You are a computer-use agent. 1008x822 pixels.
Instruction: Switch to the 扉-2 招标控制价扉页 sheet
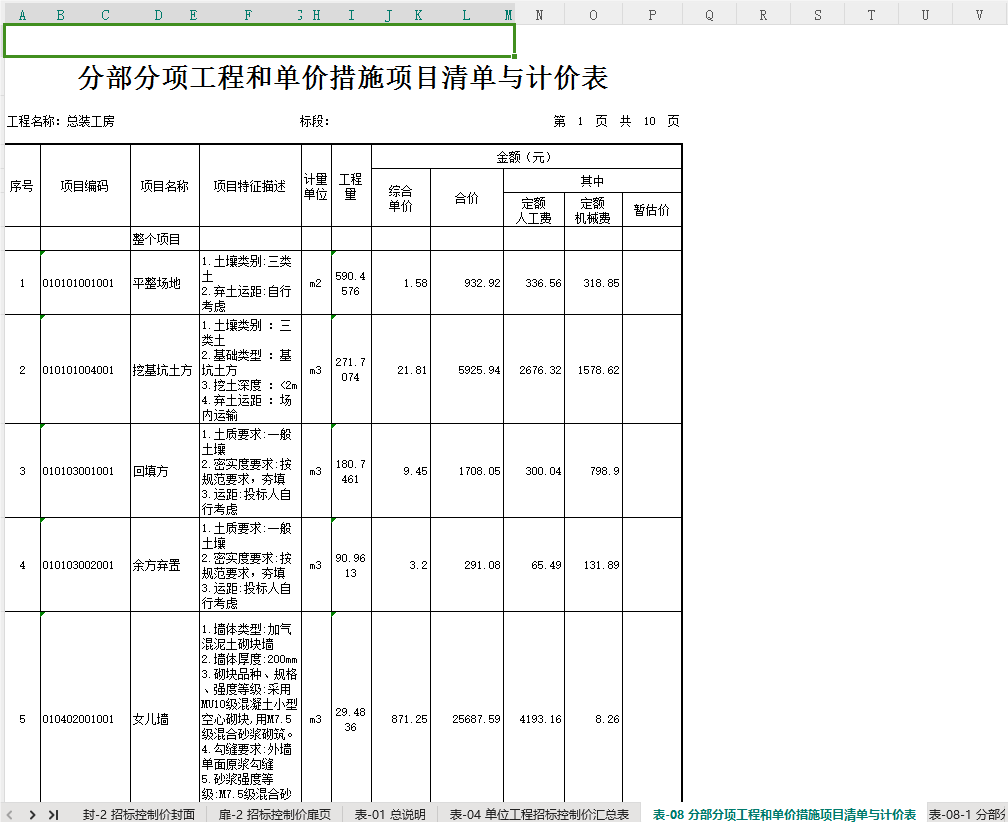(x=274, y=814)
